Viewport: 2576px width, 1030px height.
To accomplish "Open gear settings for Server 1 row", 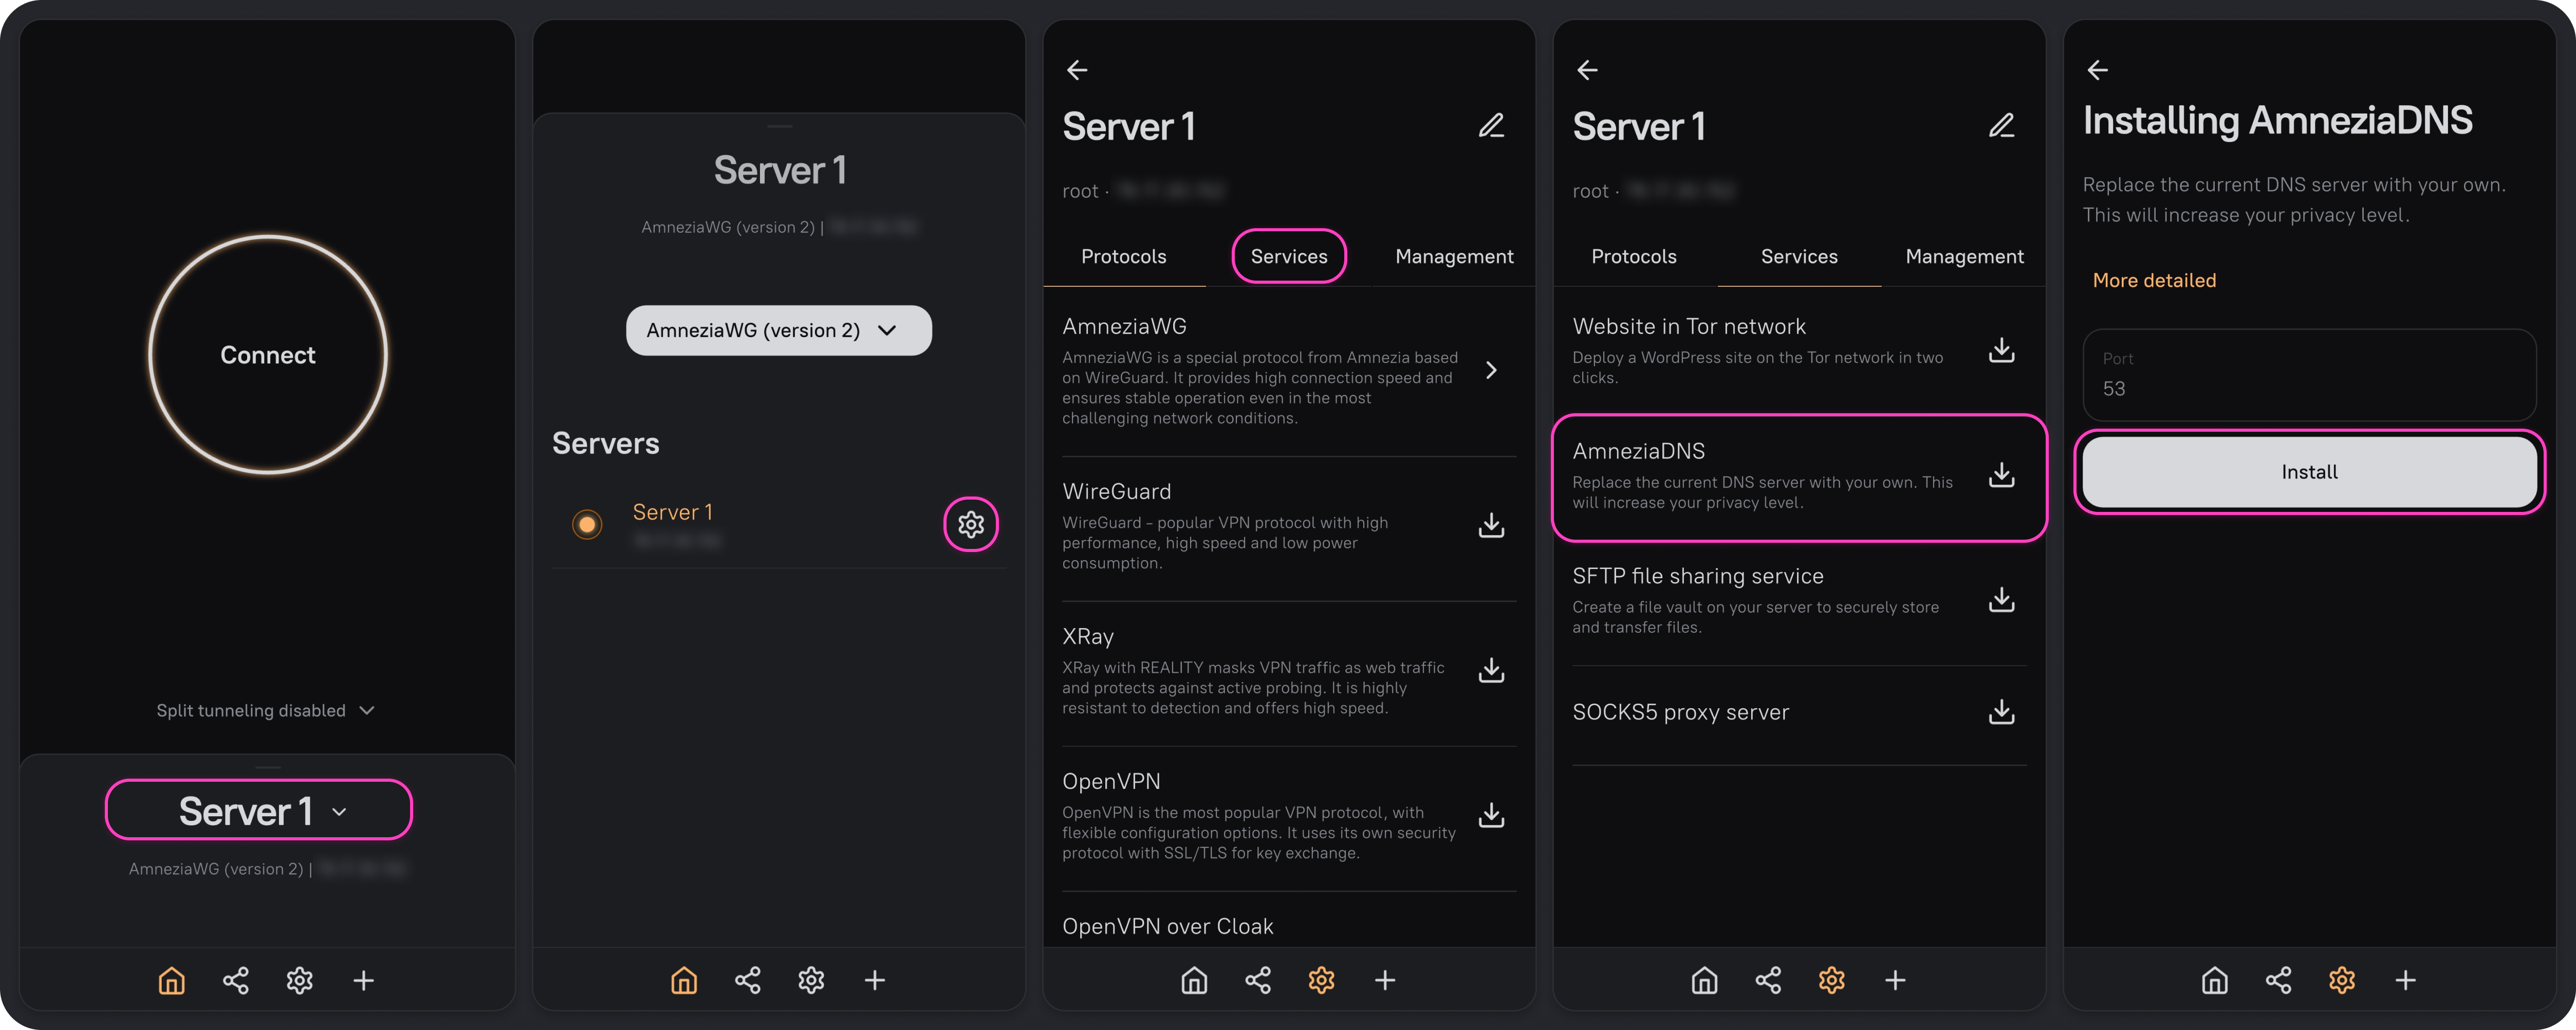I will coord(971,524).
